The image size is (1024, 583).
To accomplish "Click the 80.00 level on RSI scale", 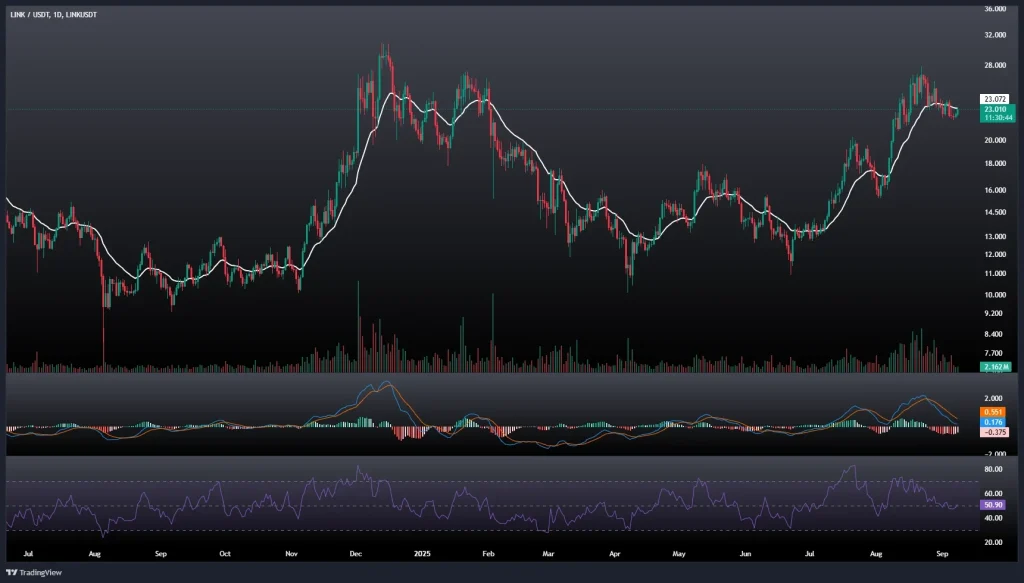I will tap(994, 469).
